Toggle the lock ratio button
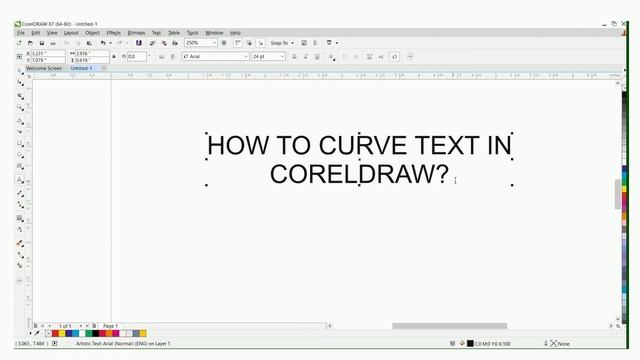The width and height of the screenshot is (640, 360). click(114, 57)
